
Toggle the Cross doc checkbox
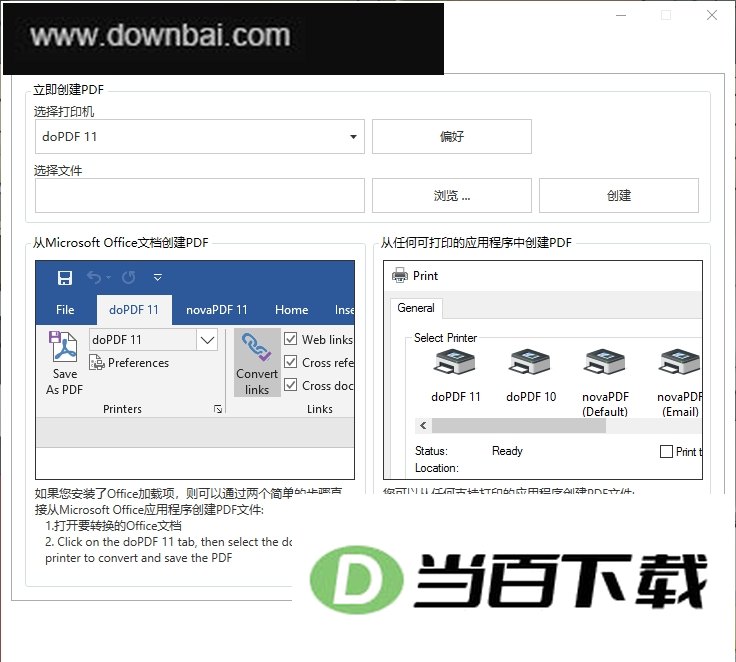tap(291, 385)
